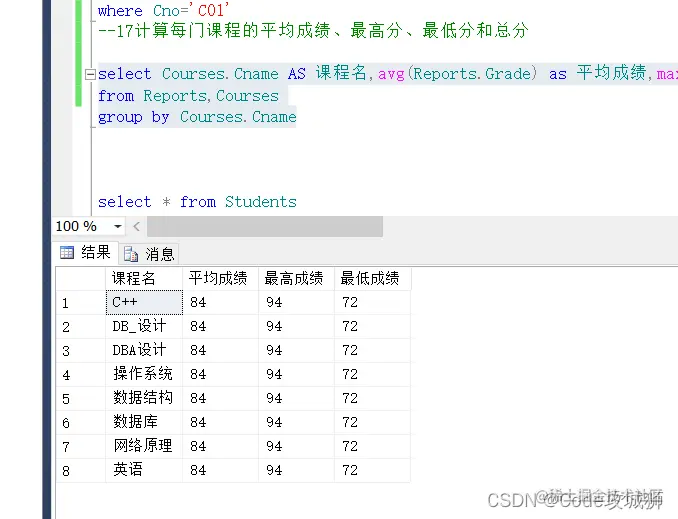Click the 最低成绩 value 72 in 网络原理 row
Viewport: 678px width, 519px height.
pyautogui.click(x=372, y=446)
